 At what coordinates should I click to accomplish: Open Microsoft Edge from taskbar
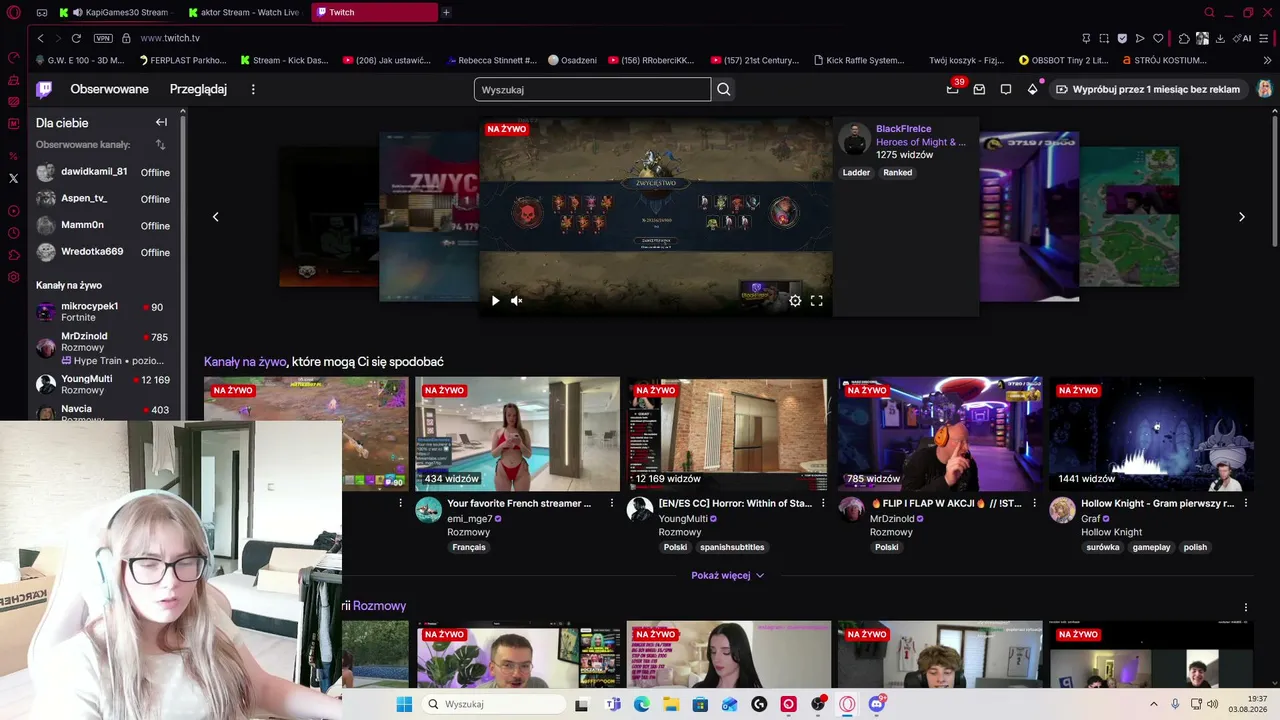(x=642, y=704)
